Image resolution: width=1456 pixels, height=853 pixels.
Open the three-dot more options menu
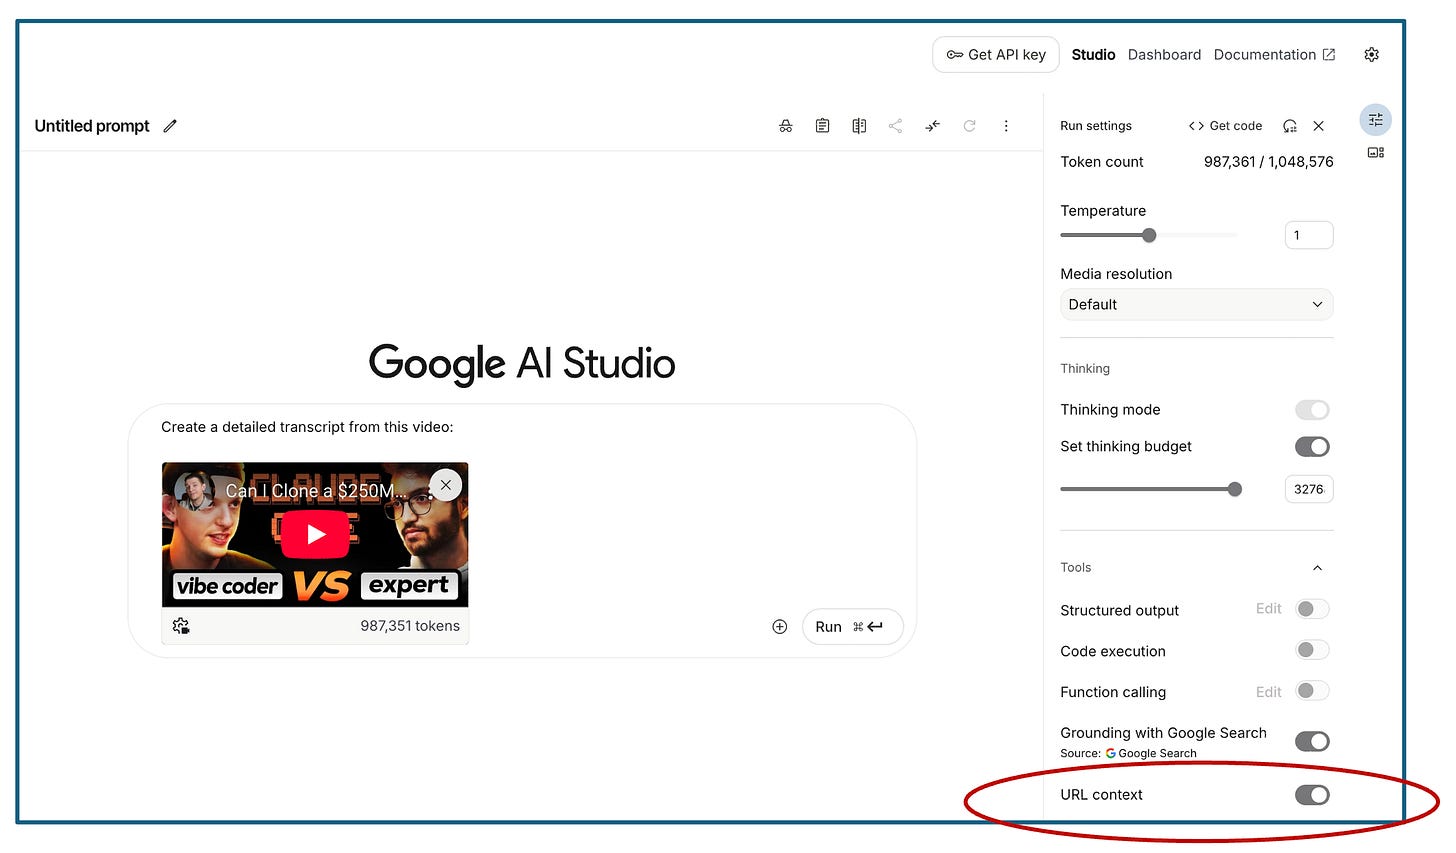pyautogui.click(x=1006, y=126)
